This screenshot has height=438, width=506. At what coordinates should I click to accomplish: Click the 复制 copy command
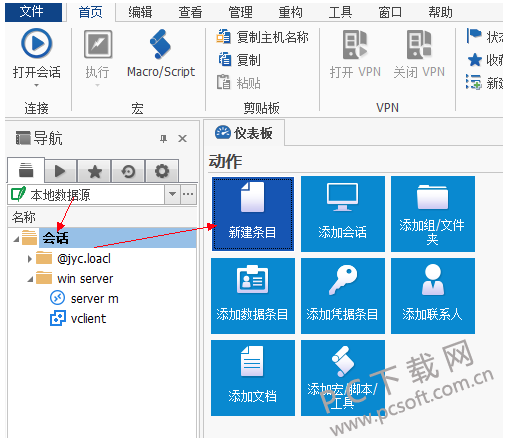tap(239, 60)
